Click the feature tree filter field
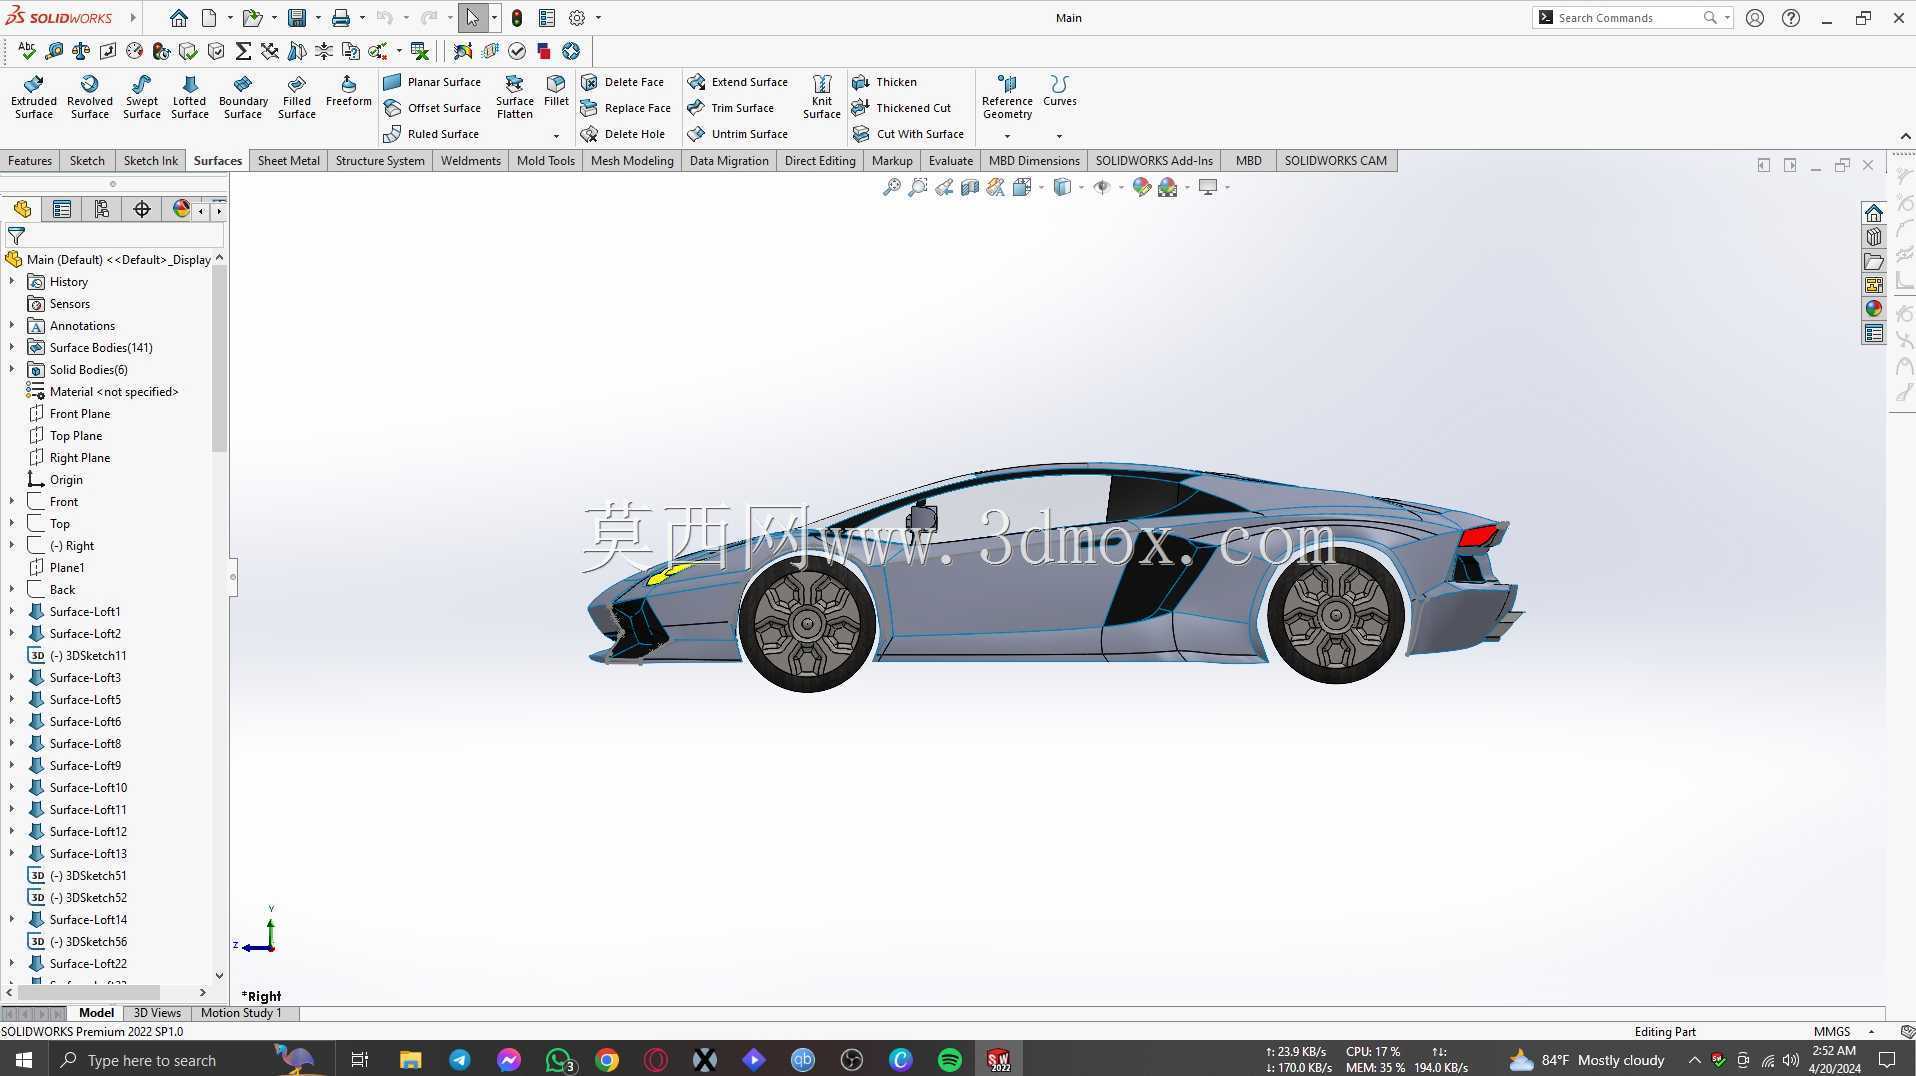1916x1076 pixels. 114,236
